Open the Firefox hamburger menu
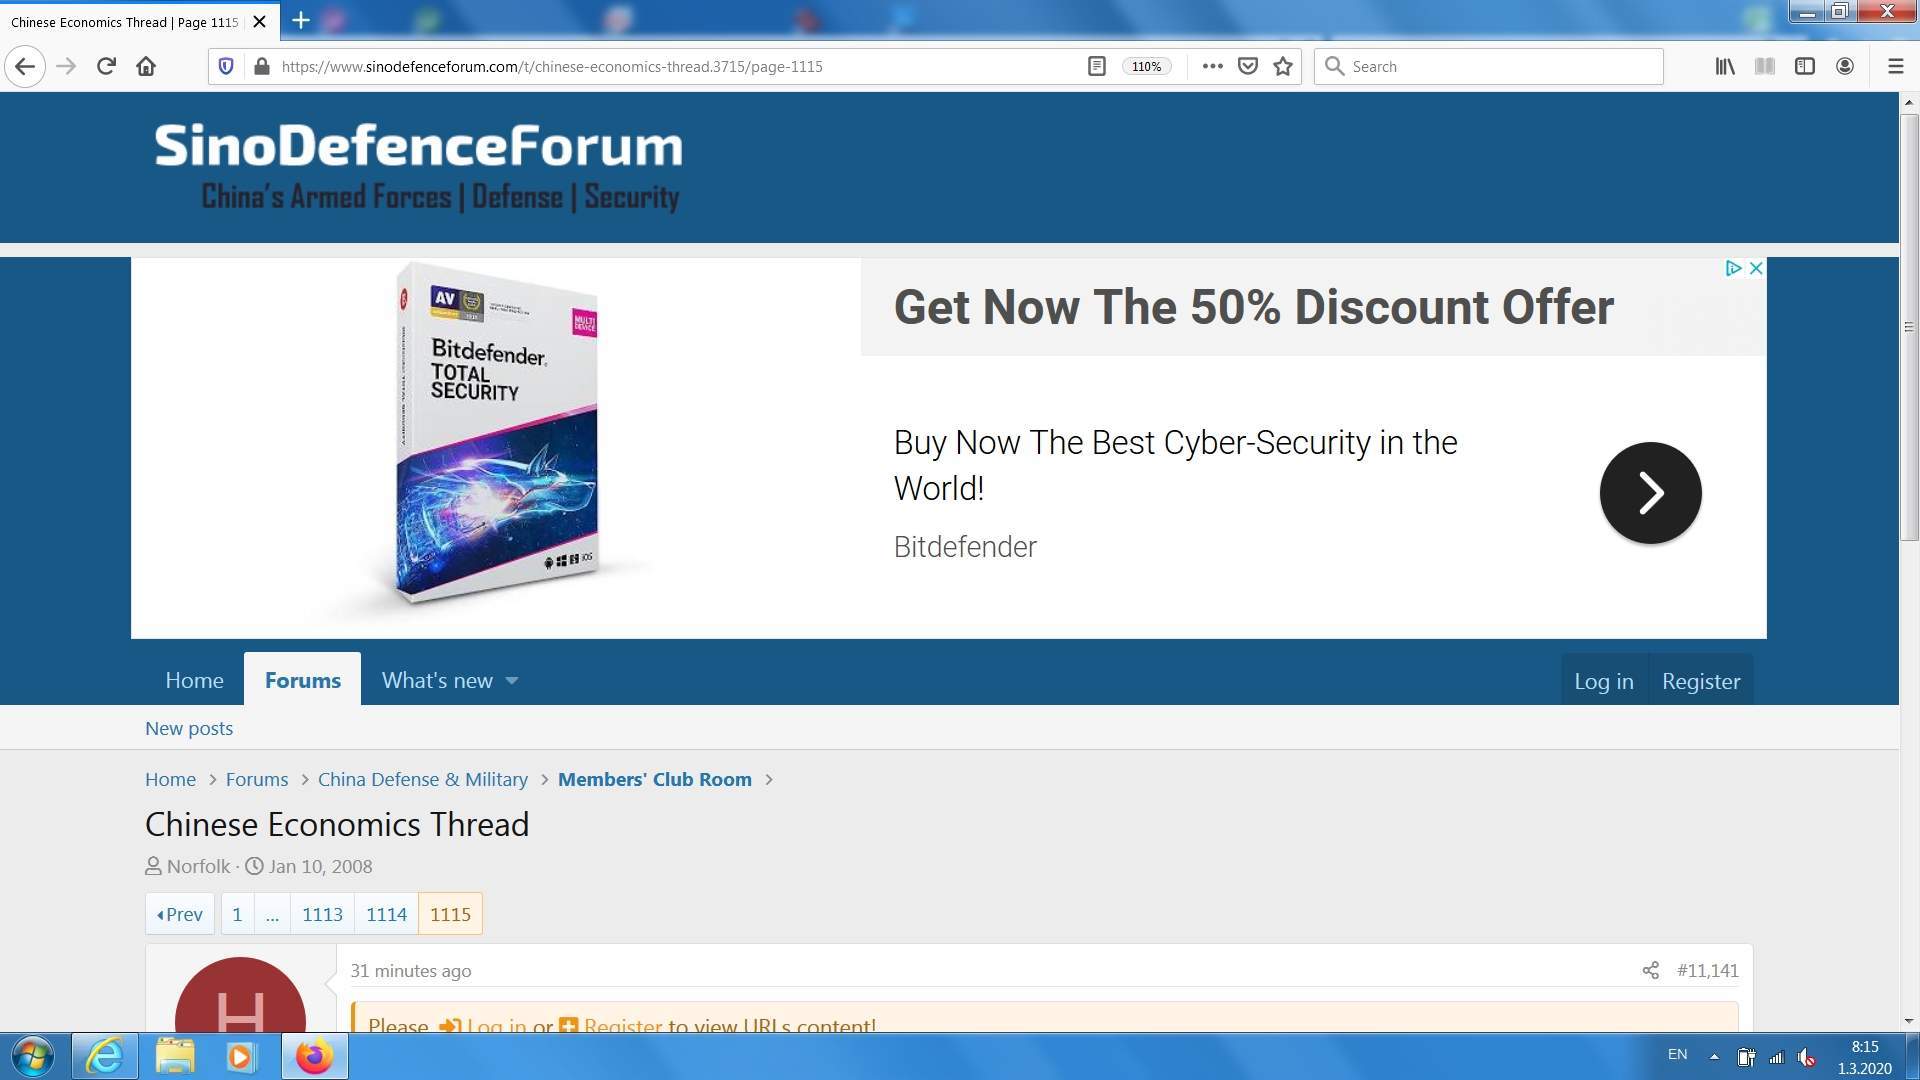Image resolution: width=1920 pixels, height=1080 pixels. point(1895,66)
